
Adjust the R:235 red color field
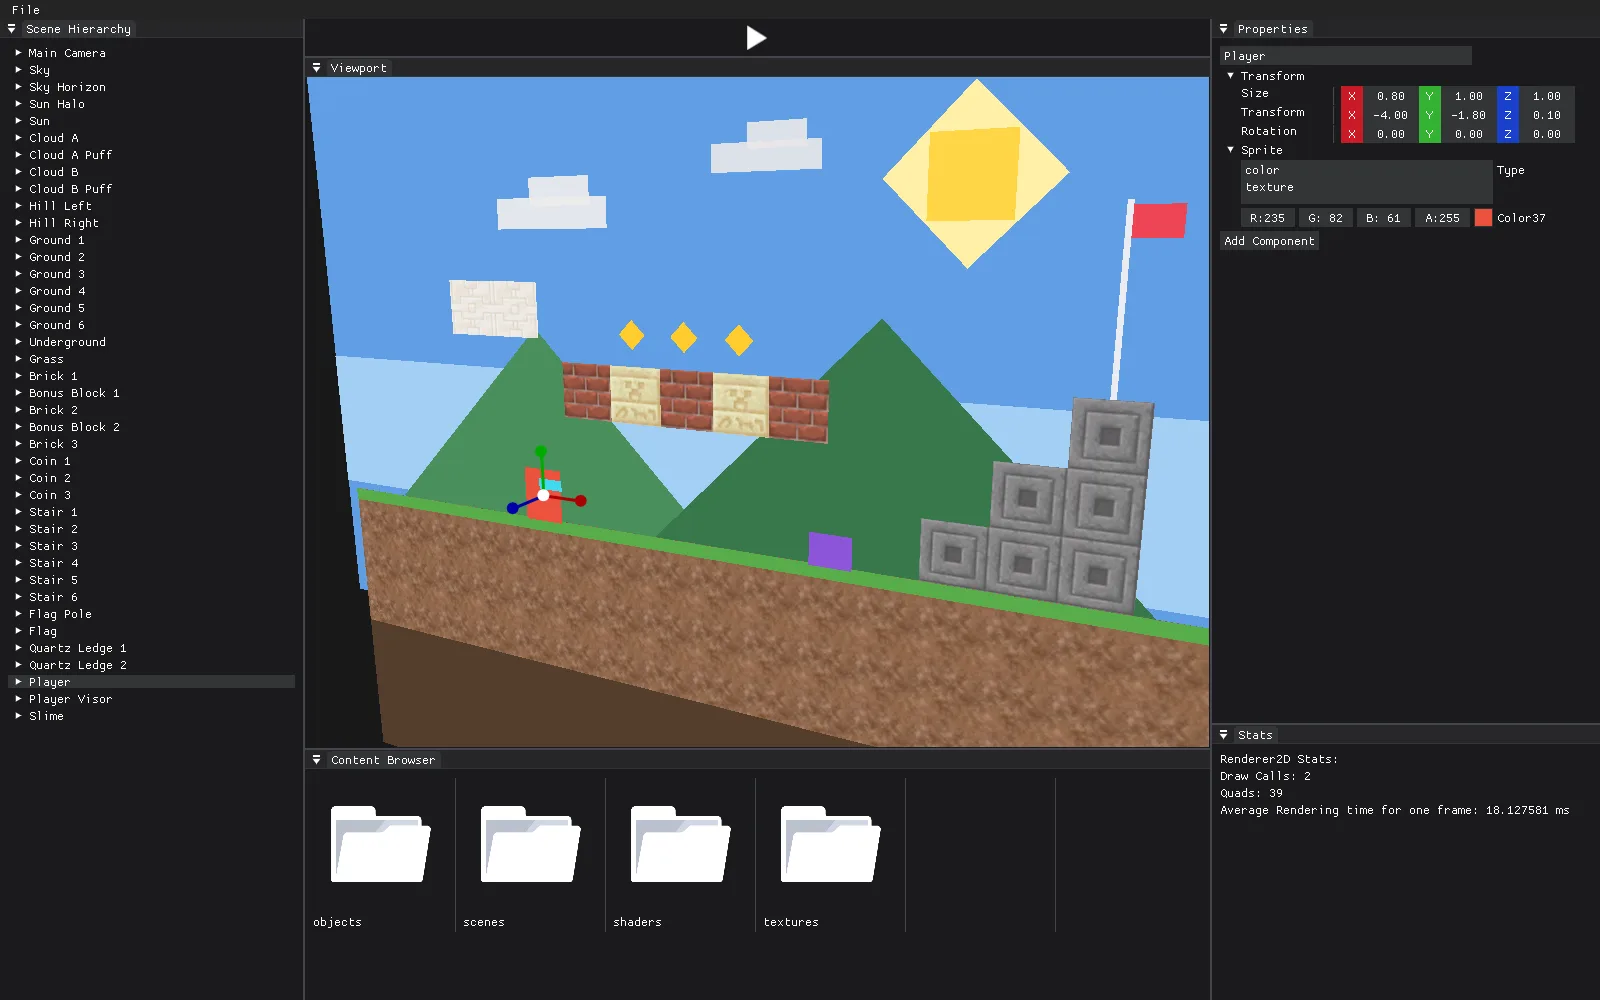pos(1267,218)
